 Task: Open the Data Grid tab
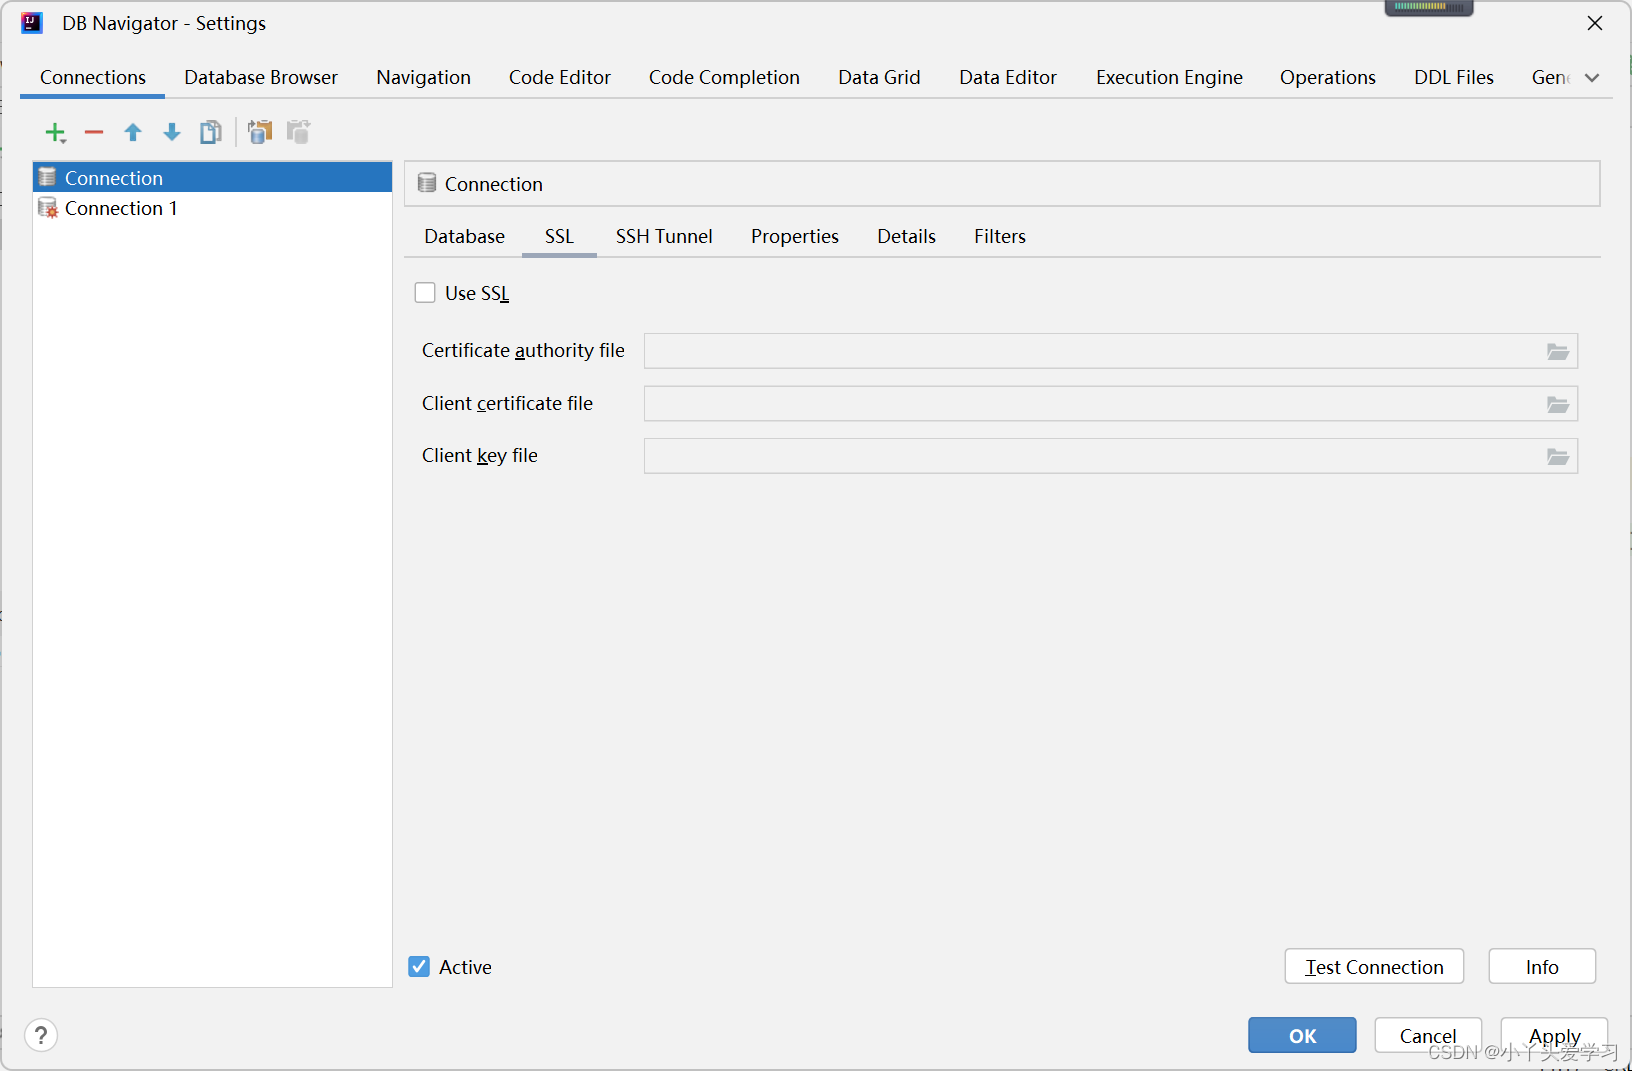point(879,78)
